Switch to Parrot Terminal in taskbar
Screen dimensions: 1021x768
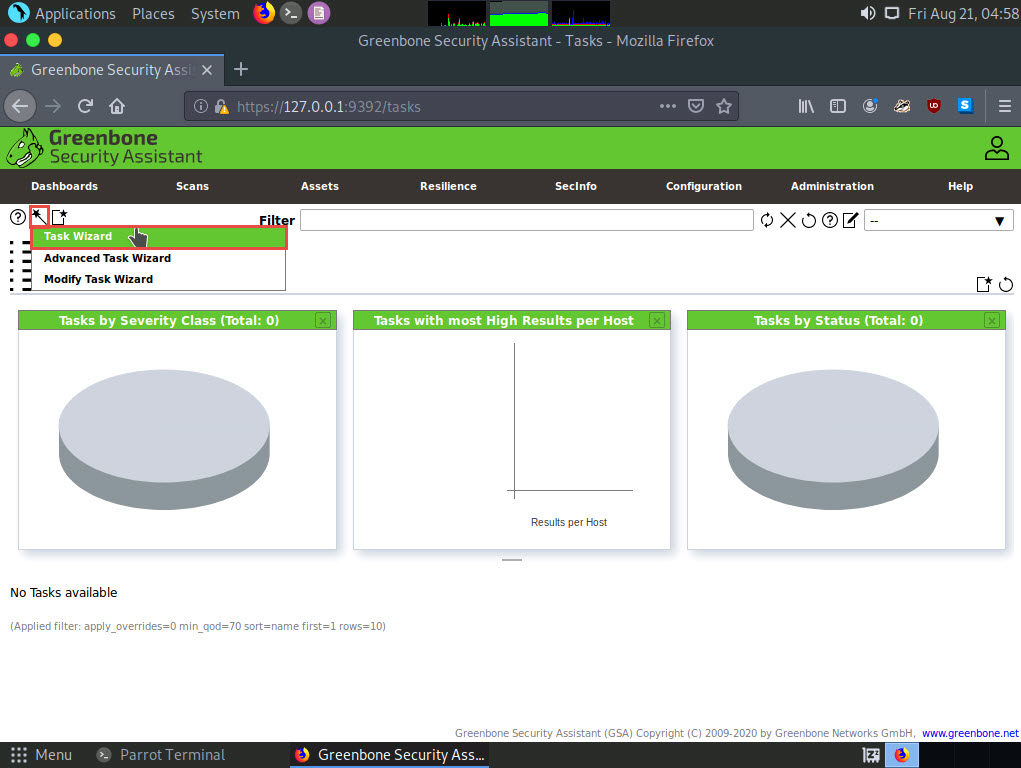click(161, 755)
